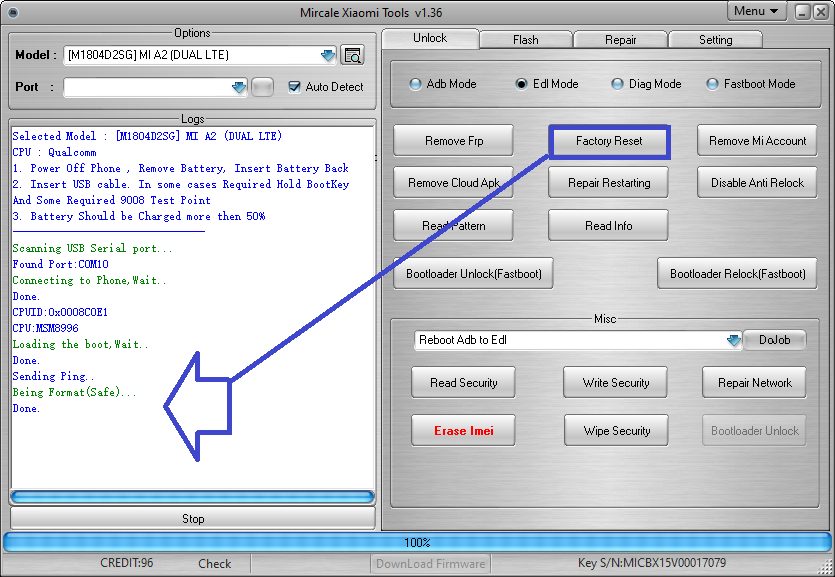The image size is (835, 577).
Task: Click the red Erase Imei button
Action: pos(463,431)
